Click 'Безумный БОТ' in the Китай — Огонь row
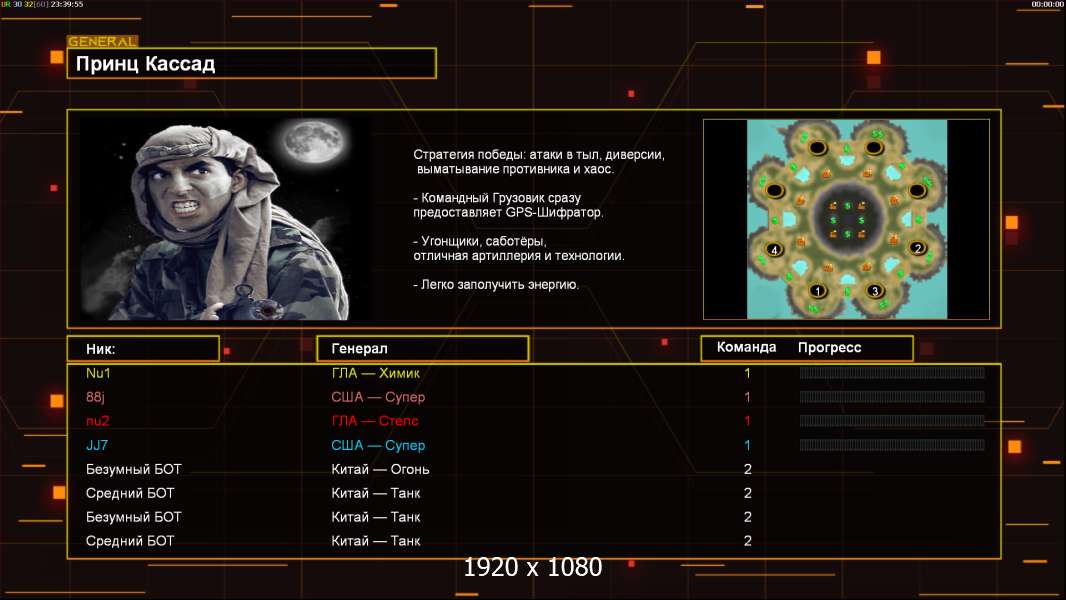The width and height of the screenshot is (1066, 600). (x=133, y=469)
